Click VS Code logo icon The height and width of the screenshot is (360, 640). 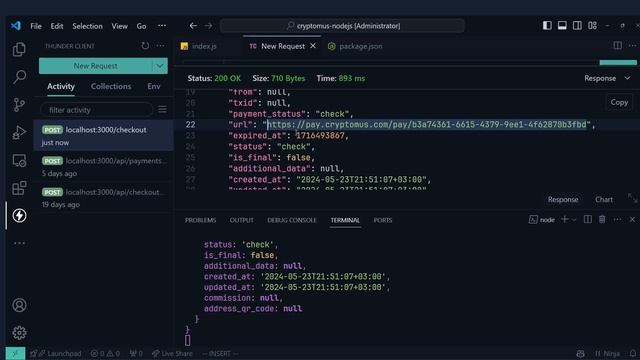(x=16, y=26)
